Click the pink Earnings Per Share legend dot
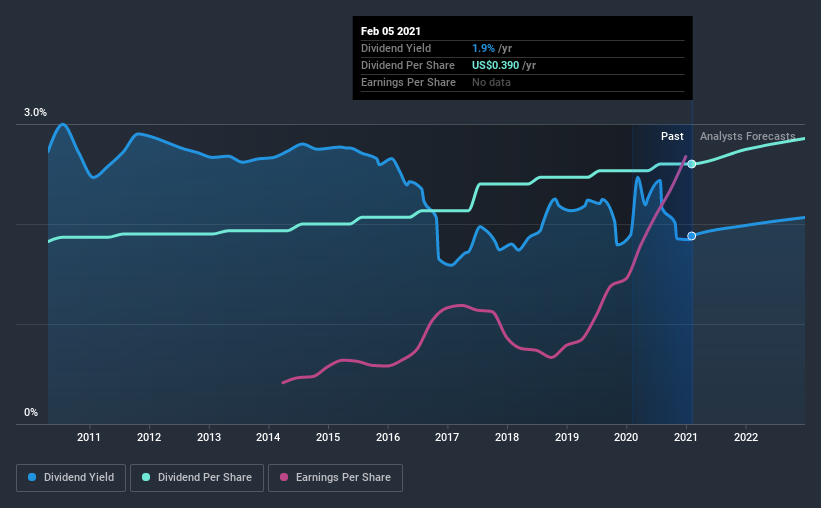Viewport: 821px width, 508px height. point(284,477)
